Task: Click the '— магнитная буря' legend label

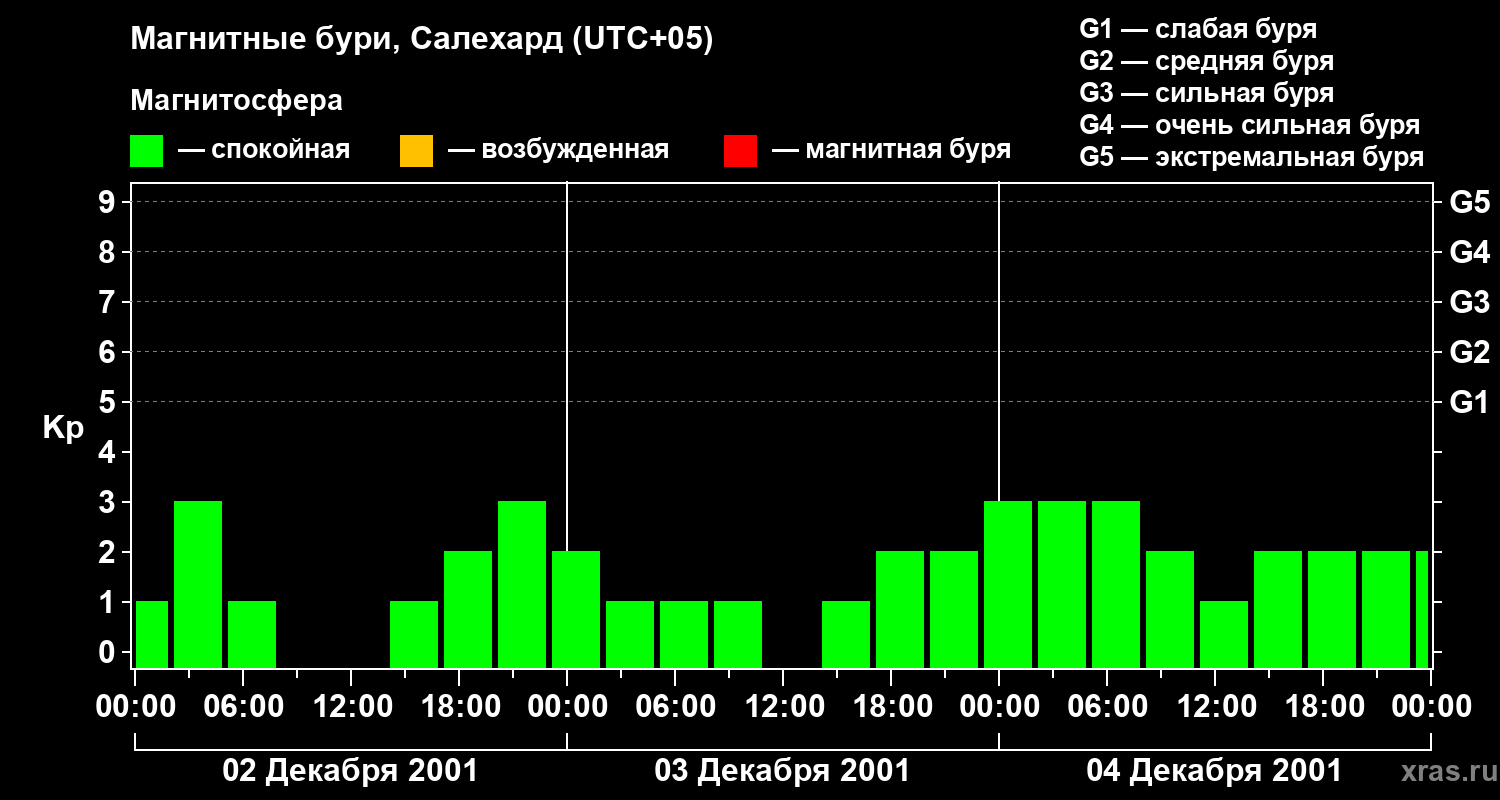Action: pyautogui.click(x=891, y=150)
